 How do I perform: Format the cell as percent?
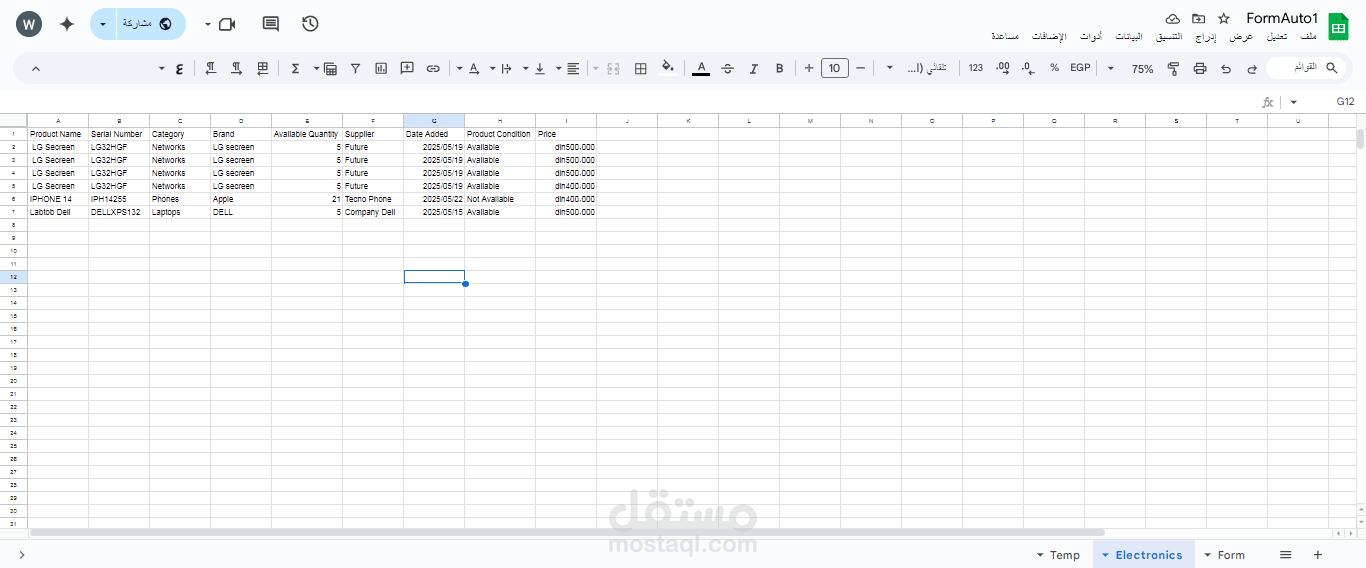pos(1054,68)
